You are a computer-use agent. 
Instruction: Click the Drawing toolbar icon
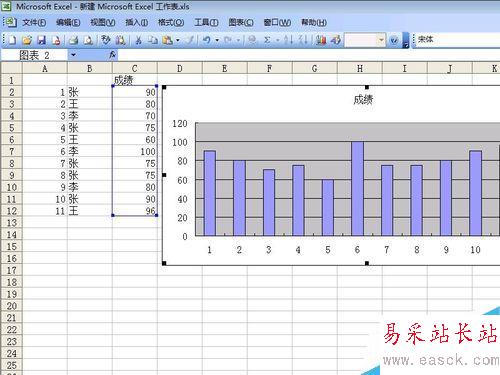pyautogui.click(x=336, y=40)
